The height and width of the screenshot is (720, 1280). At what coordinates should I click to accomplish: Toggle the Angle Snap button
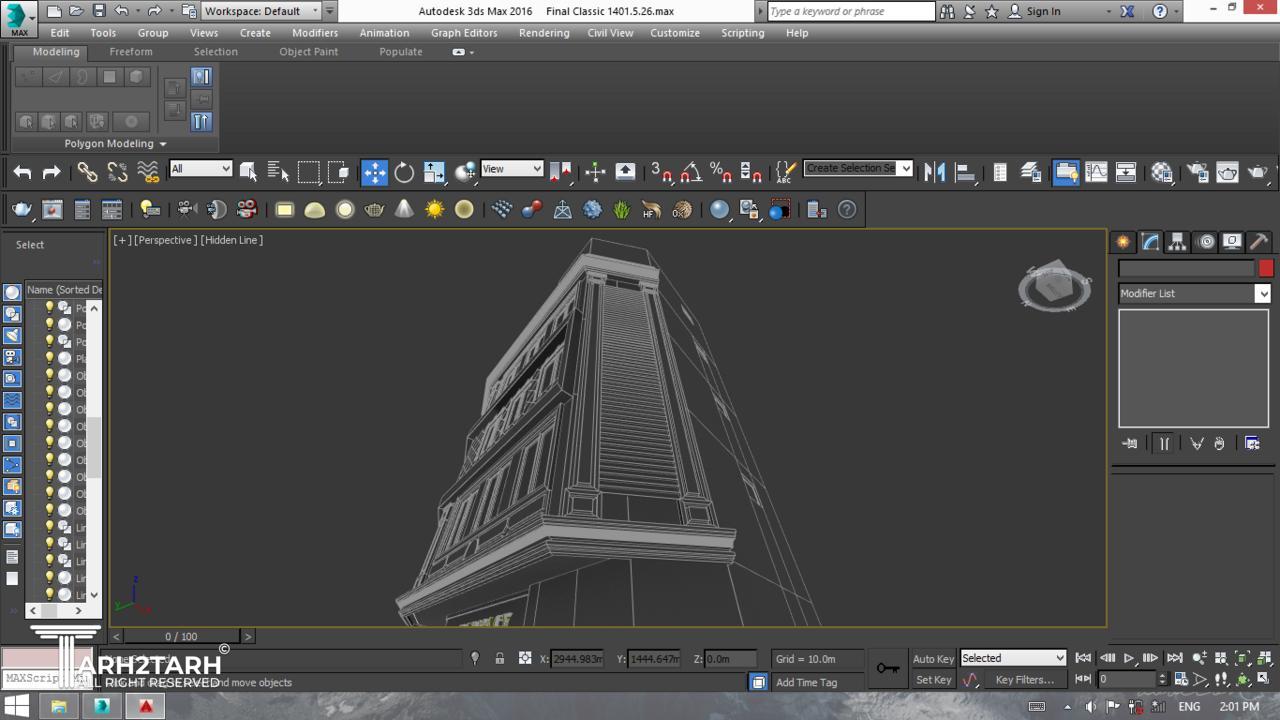tap(691, 172)
